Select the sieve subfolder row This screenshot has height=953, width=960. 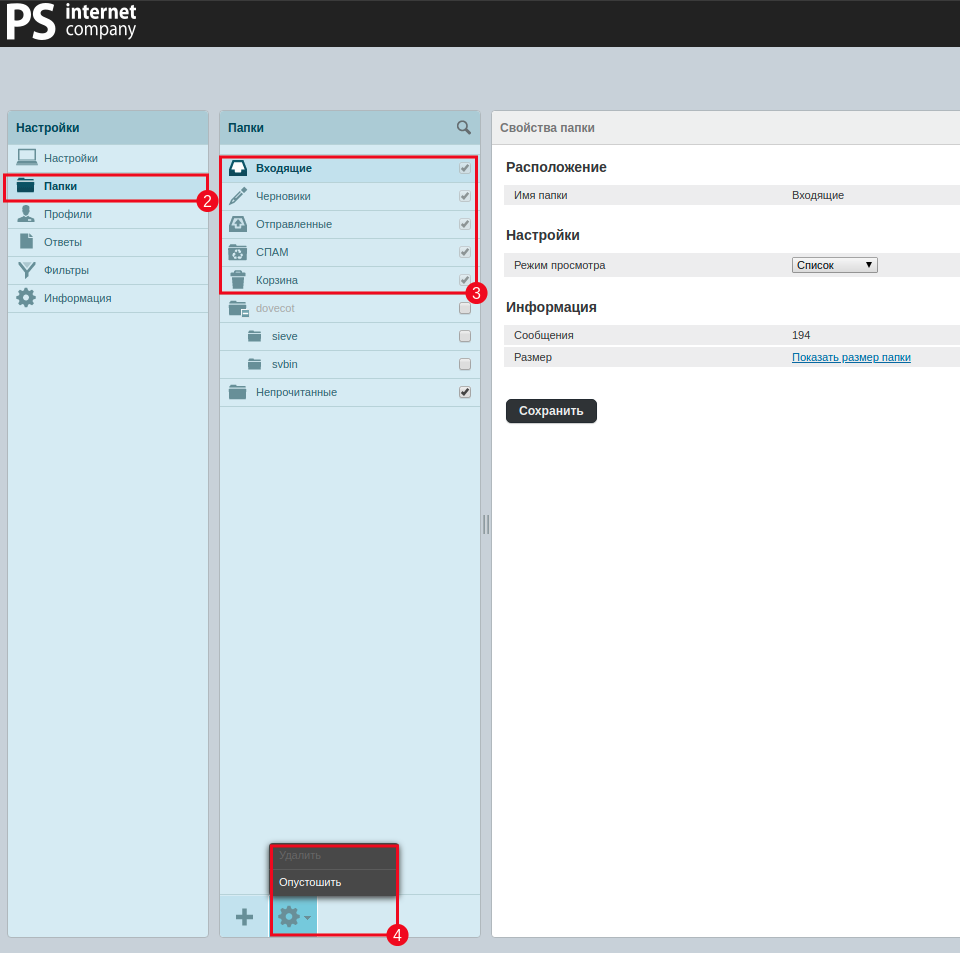[350, 336]
